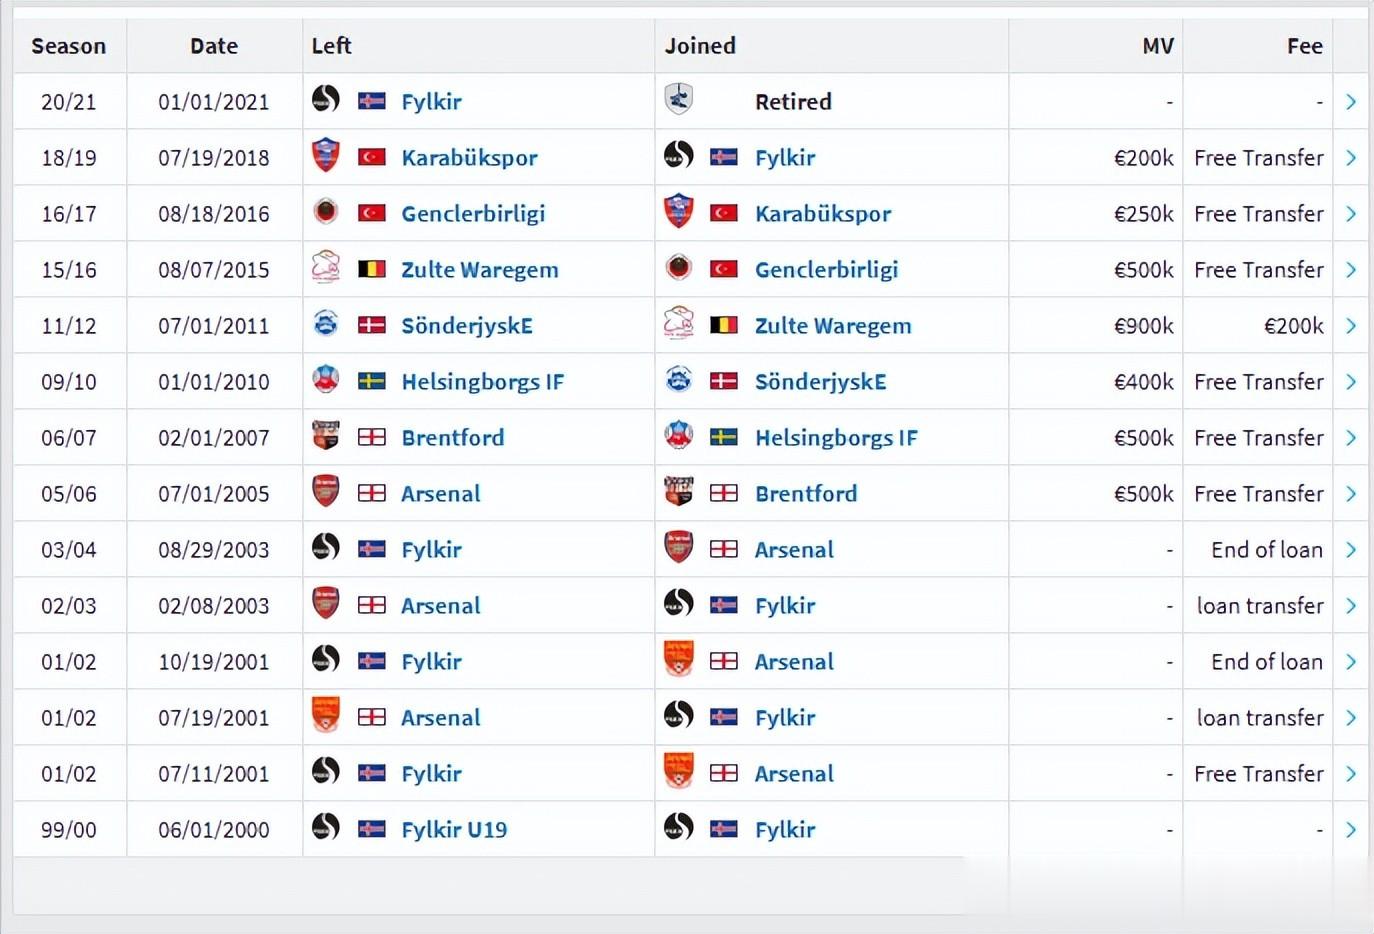Open Genclerbirligi link in 15/16 Joined column
Screen dimensions: 1374x934
826,269
